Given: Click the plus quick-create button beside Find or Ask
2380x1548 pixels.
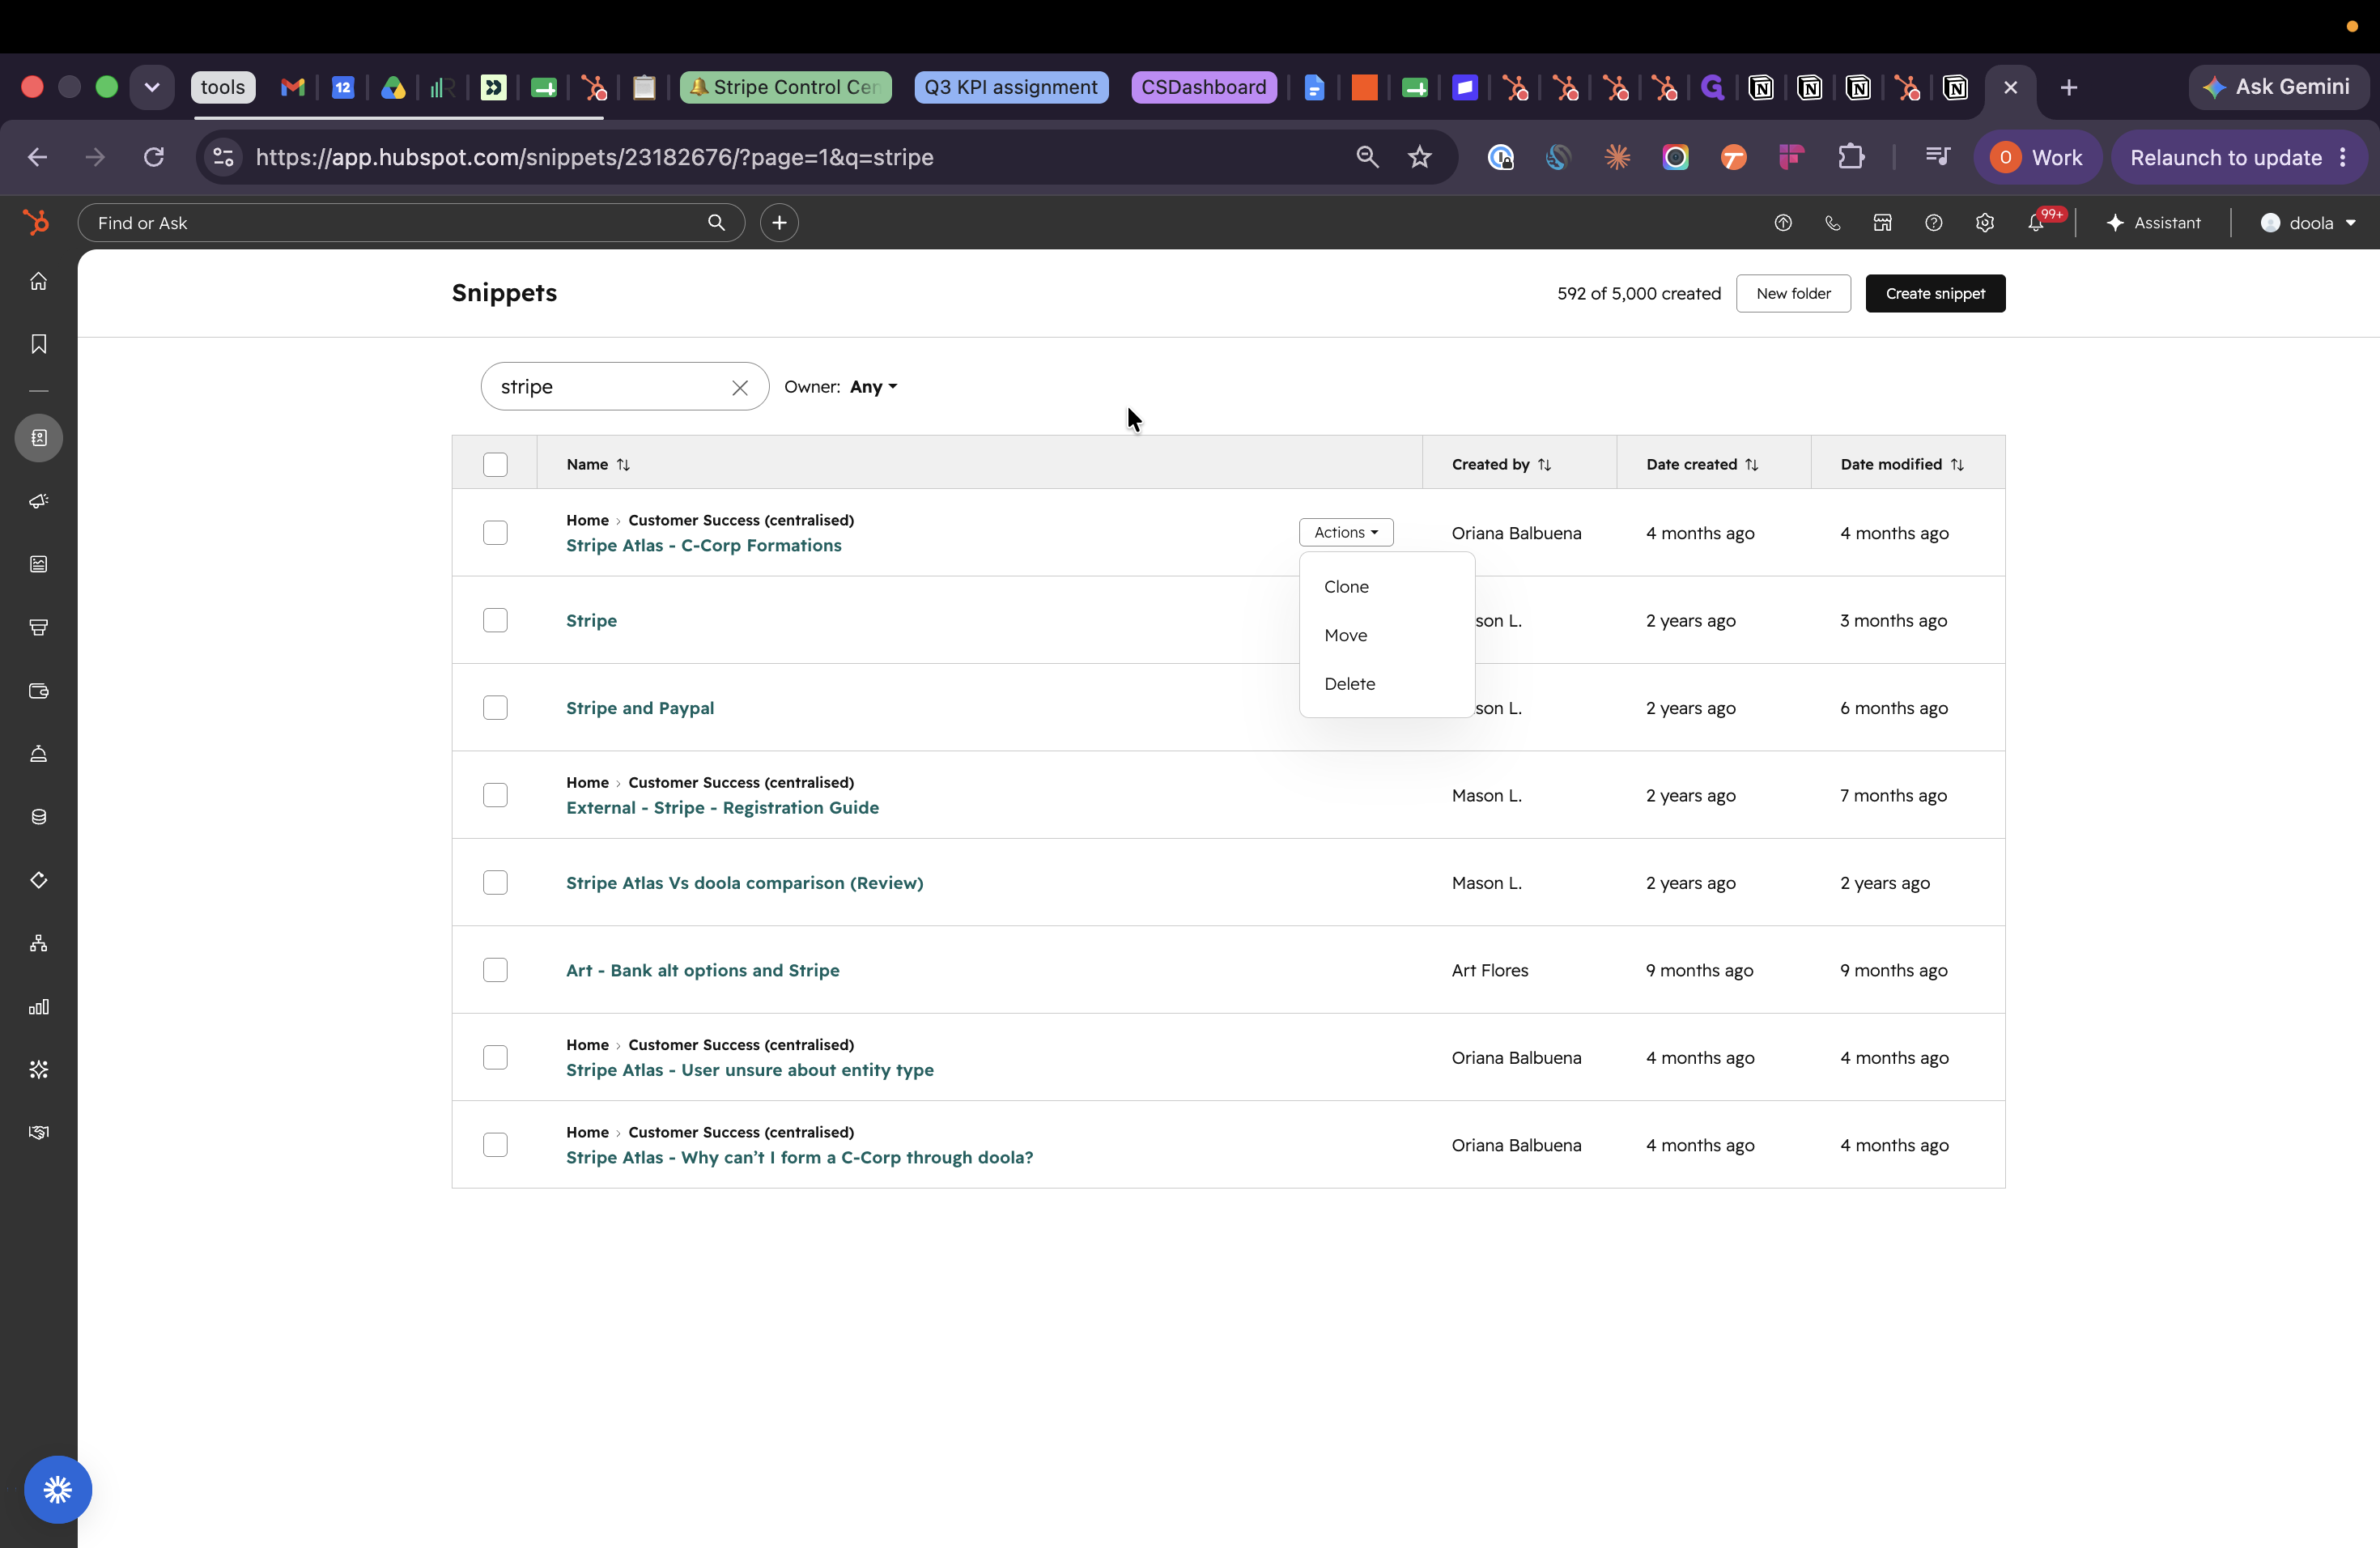Looking at the screenshot, I should tap(779, 222).
